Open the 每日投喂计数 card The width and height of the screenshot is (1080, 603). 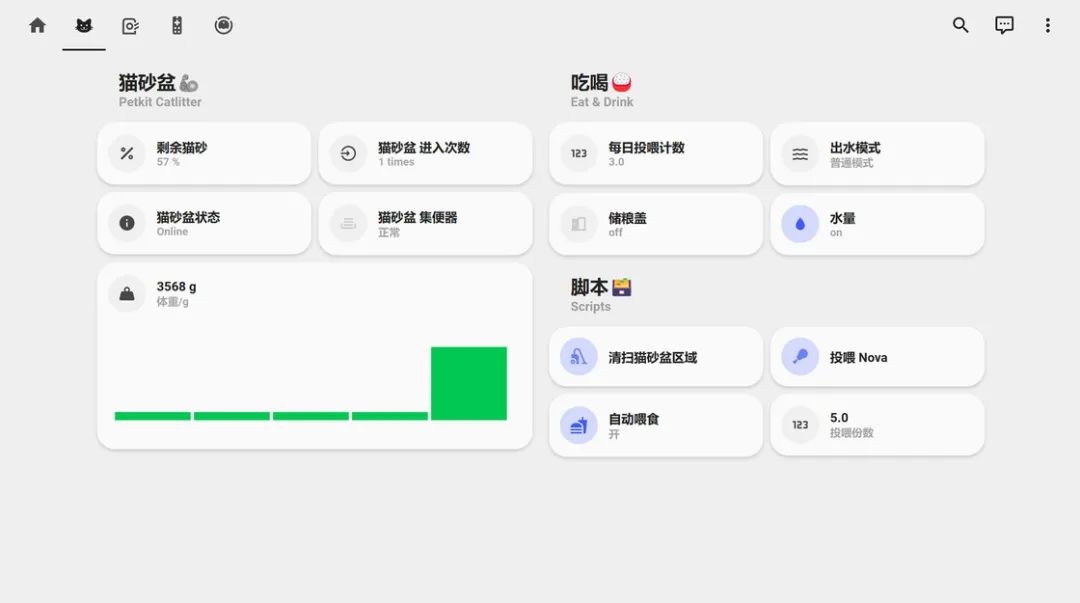click(656, 154)
